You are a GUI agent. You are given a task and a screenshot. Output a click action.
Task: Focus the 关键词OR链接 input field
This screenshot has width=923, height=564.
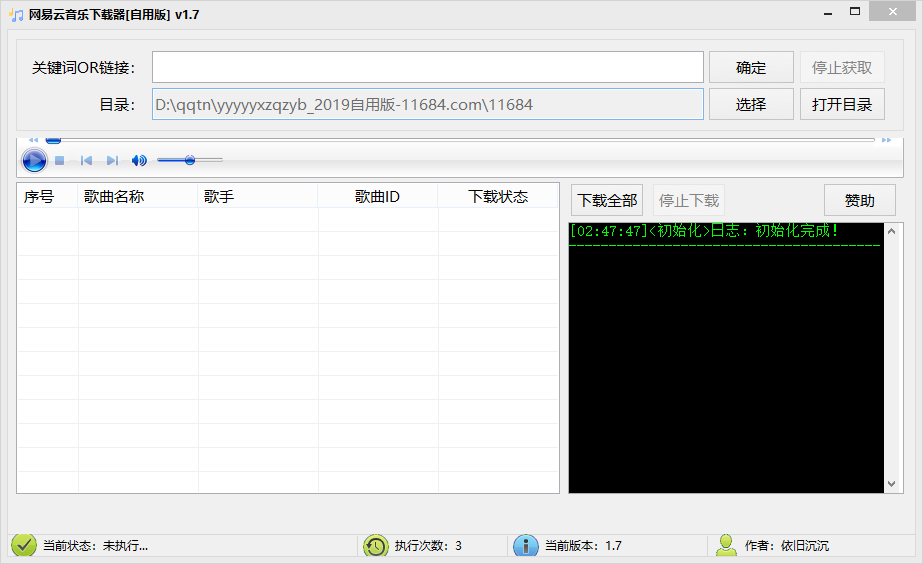click(x=428, y=67)
